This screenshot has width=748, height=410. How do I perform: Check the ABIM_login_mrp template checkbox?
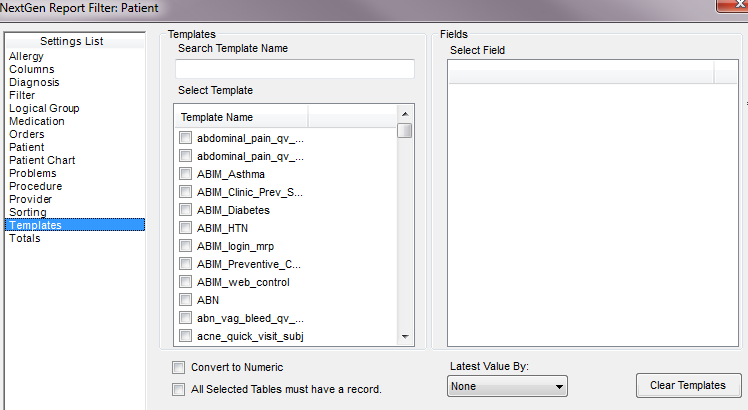point(186,246)
